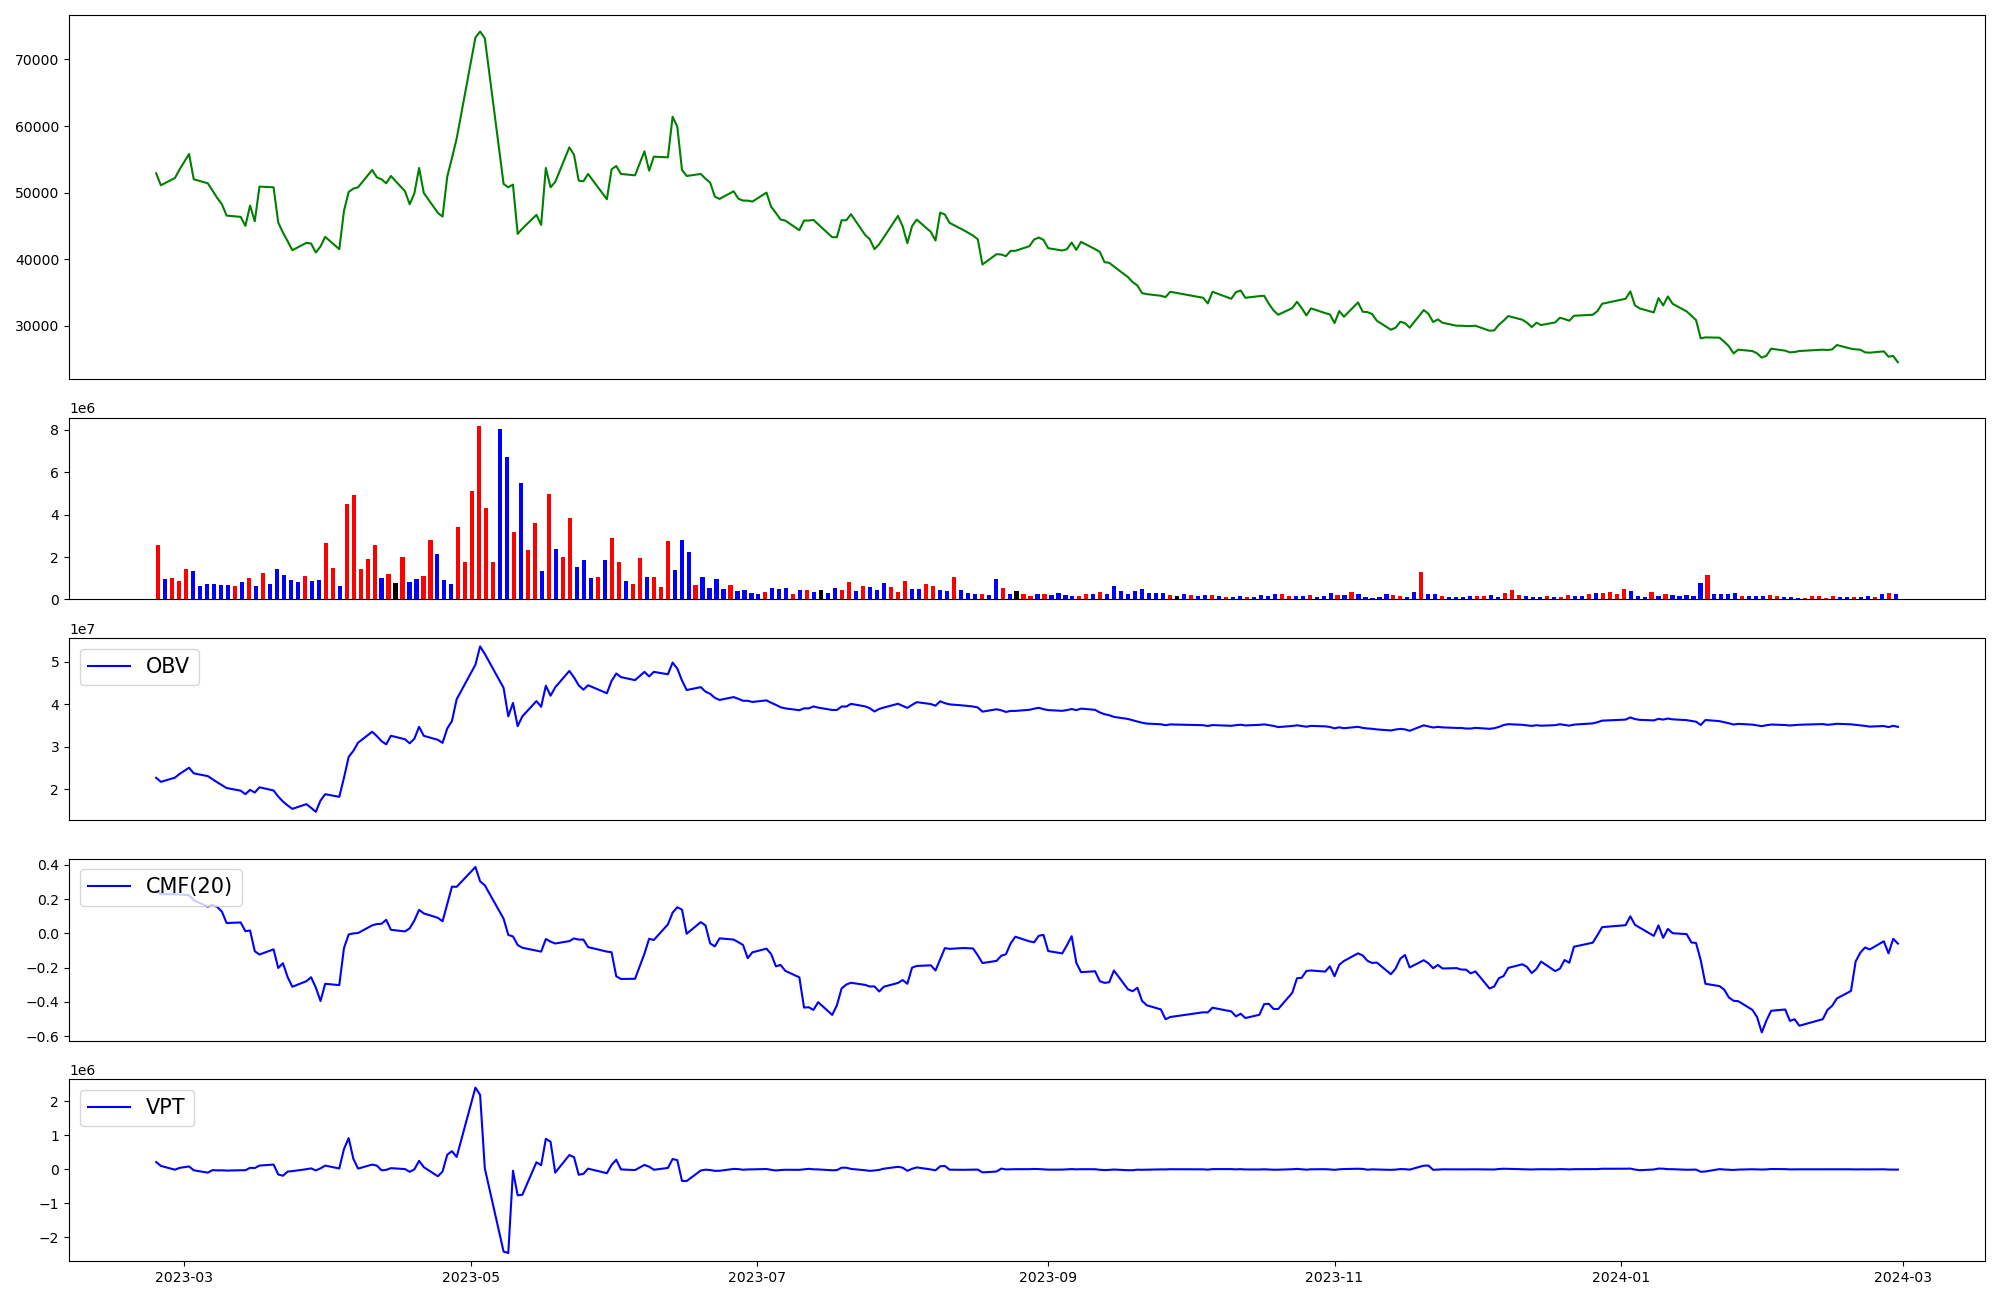Select the 2023-07 x-axis date label
The width and height of the screenshot is (2000, 1300).
point(757,1277)
